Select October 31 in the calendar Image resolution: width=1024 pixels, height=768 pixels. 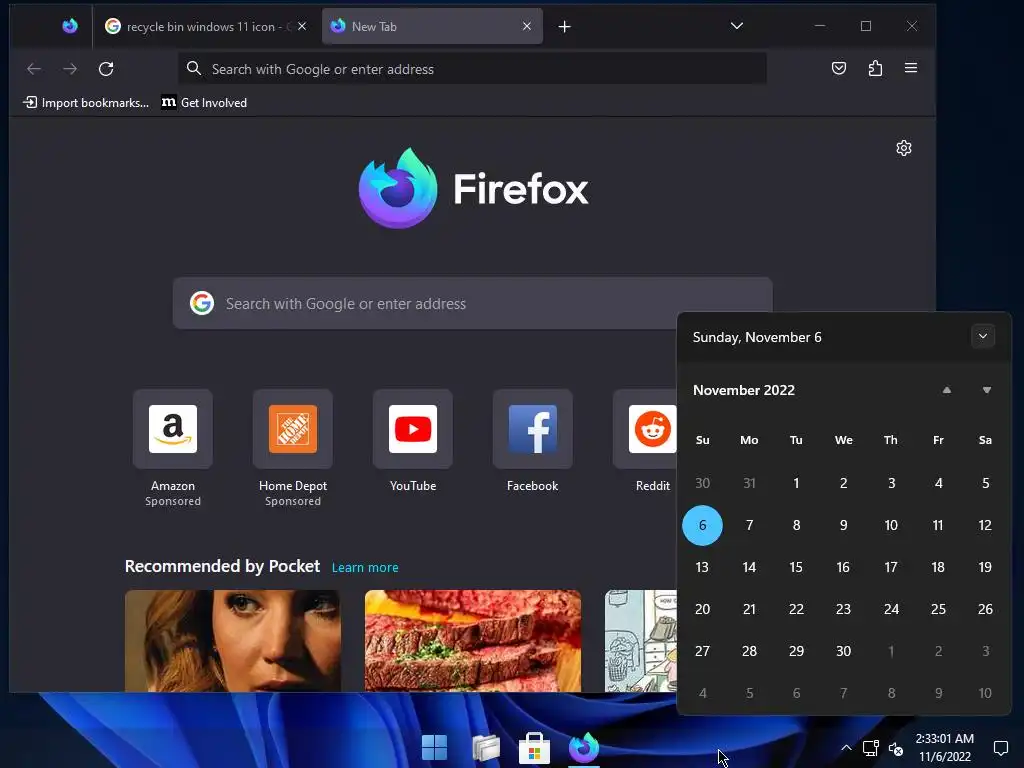(749, 483)
